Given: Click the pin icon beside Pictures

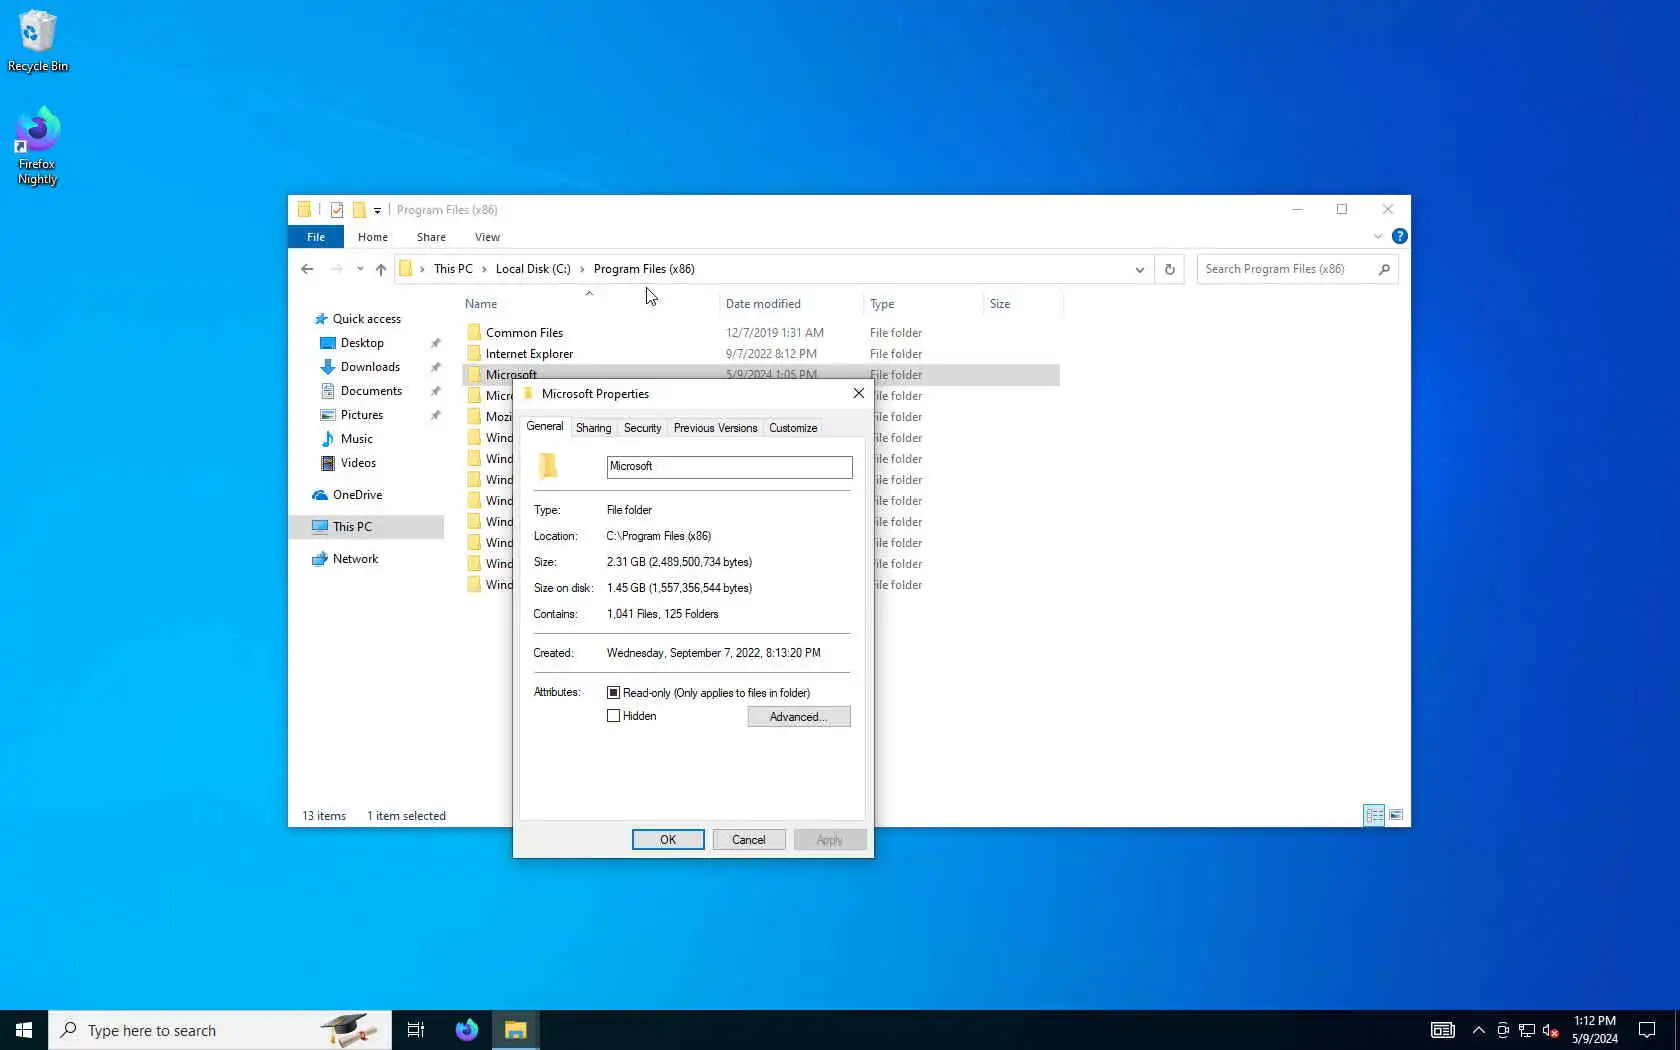Looking at the screenshot, I should [x=435, y=415].
